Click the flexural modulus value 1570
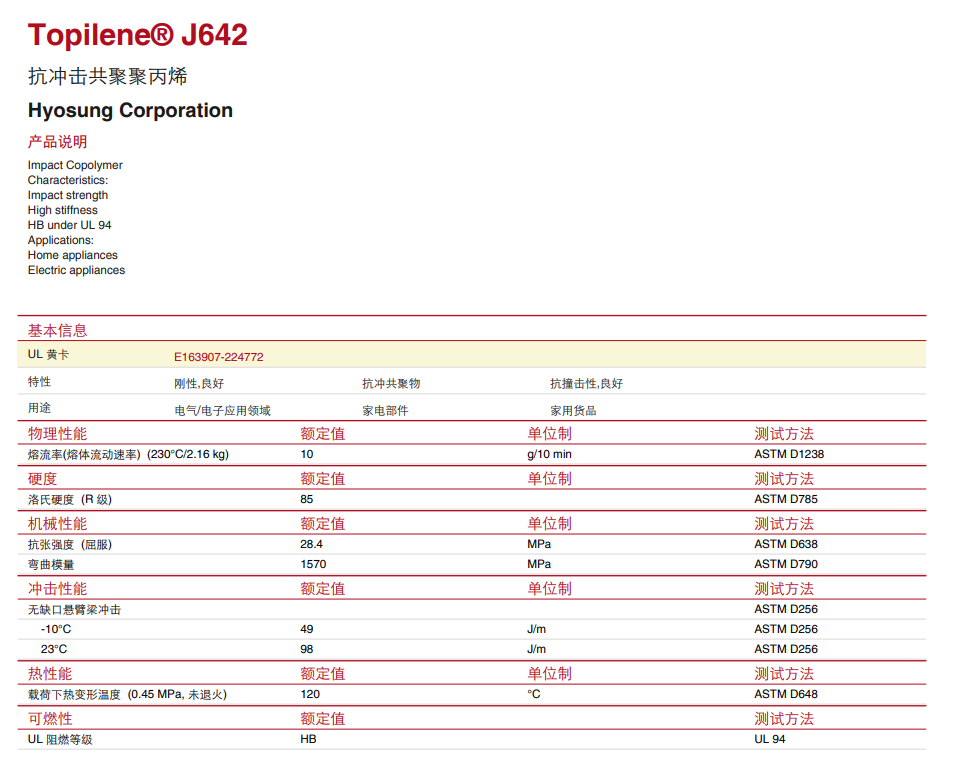957x761 pixels. coord(314,564)
